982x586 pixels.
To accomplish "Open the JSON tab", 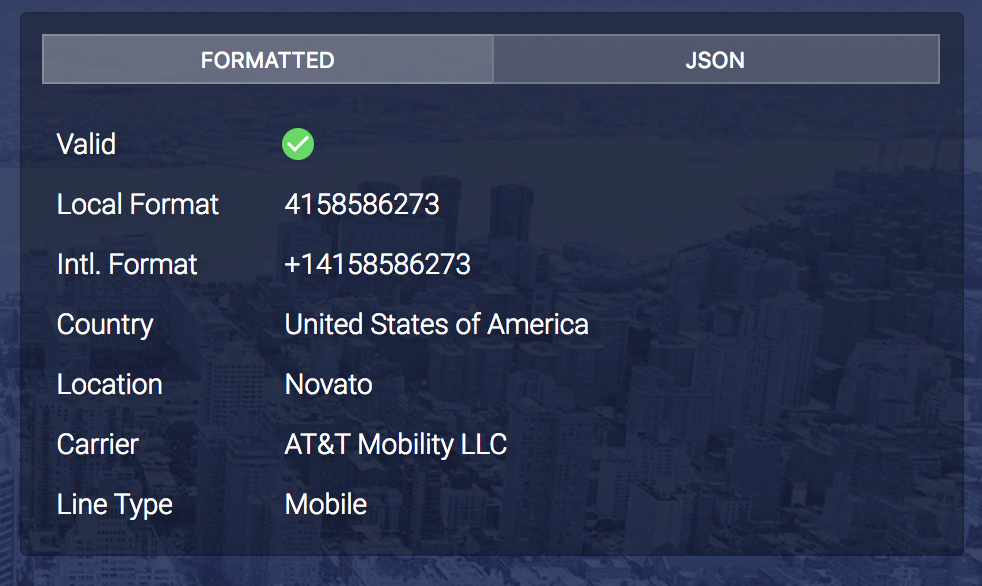I will pos(715,60).
